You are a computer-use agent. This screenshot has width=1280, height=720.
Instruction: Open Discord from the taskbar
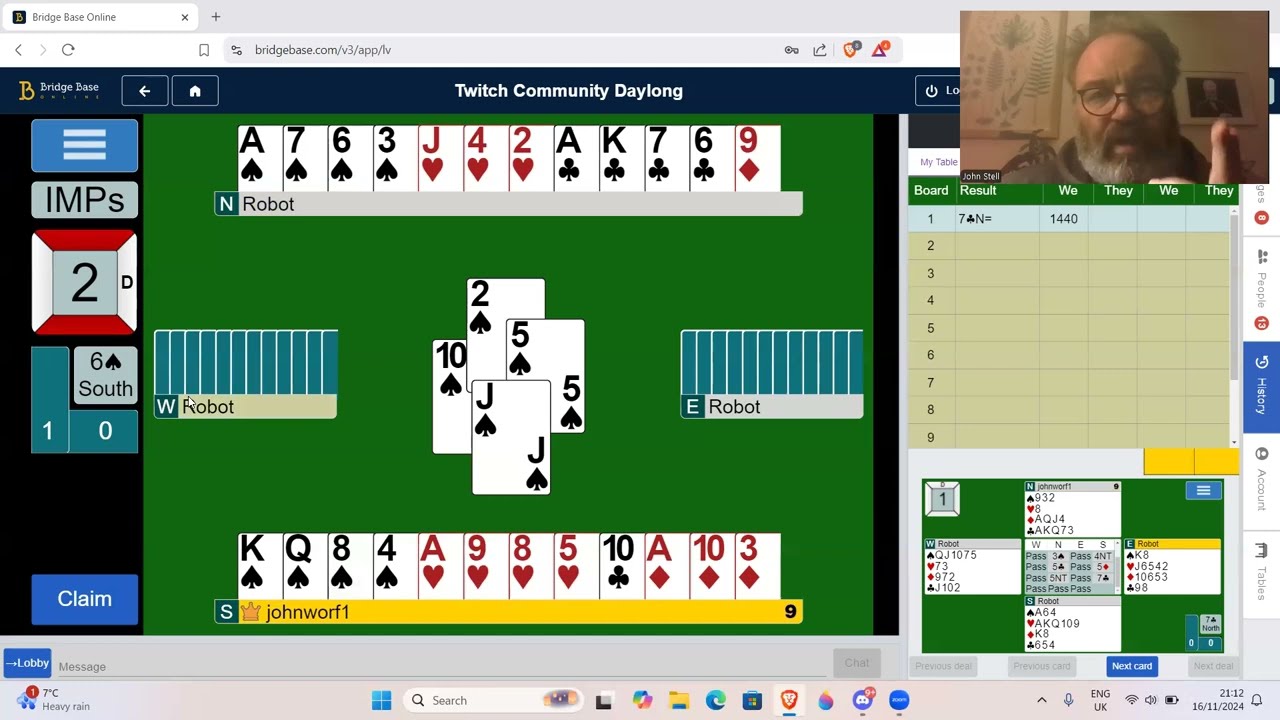[x=863, y=701]
